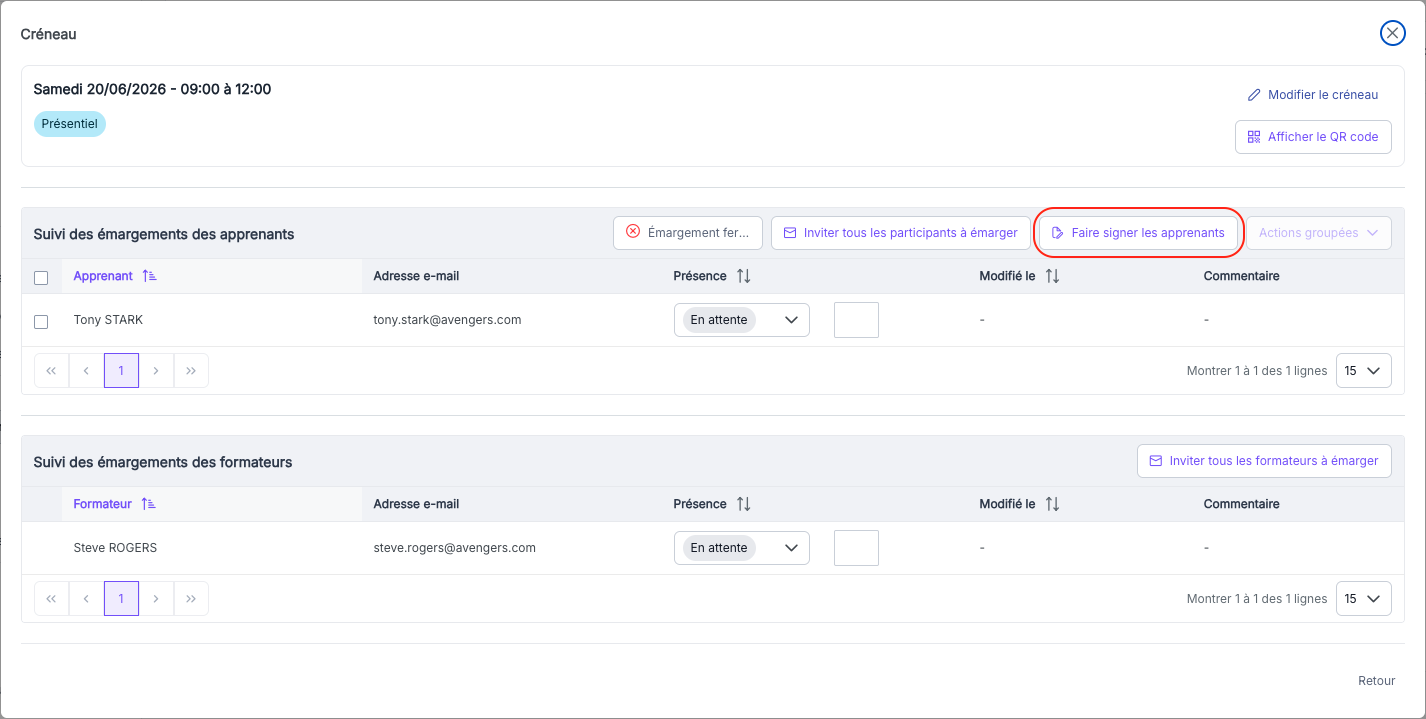1426x719 pixels.
Task: Open Tony STARK presence dropdown
Action: tap(742, 320)
